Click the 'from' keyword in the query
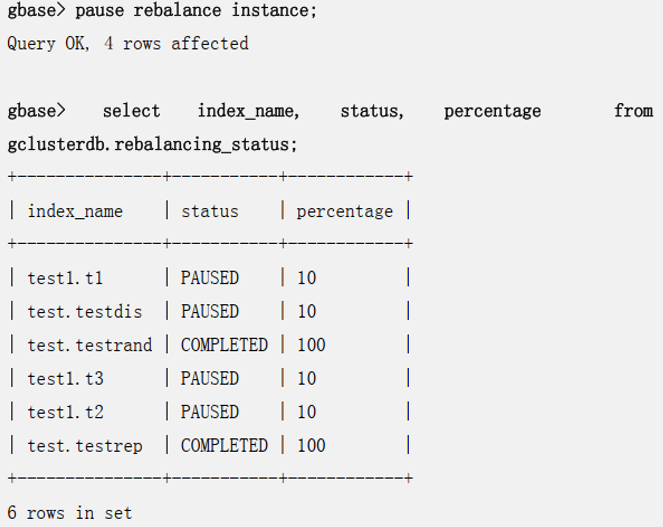 point(633,111)
